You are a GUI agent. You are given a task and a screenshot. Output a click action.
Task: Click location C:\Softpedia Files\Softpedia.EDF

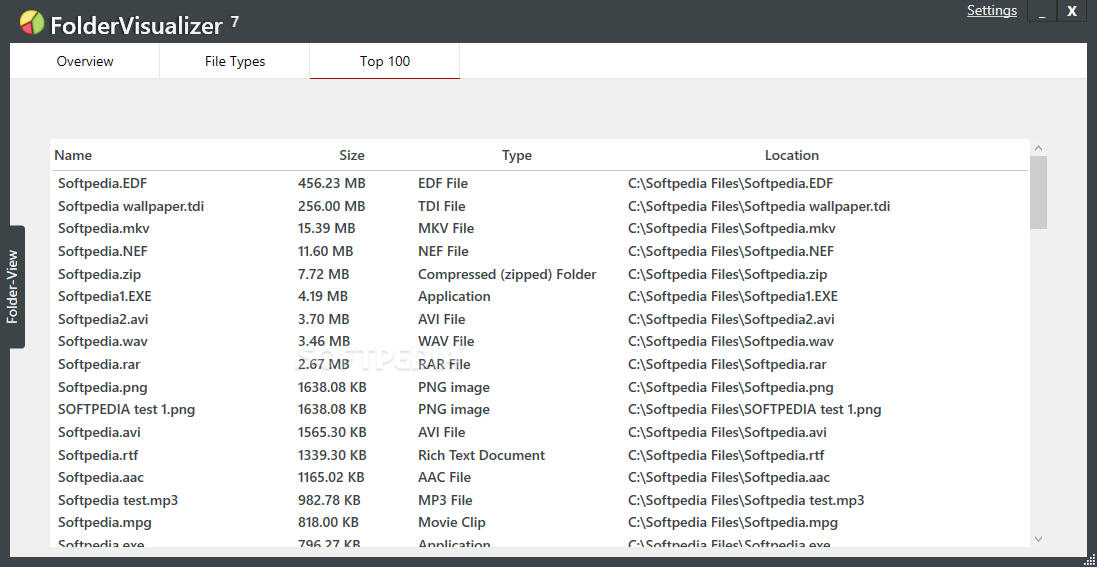click(x=730, y=183)
